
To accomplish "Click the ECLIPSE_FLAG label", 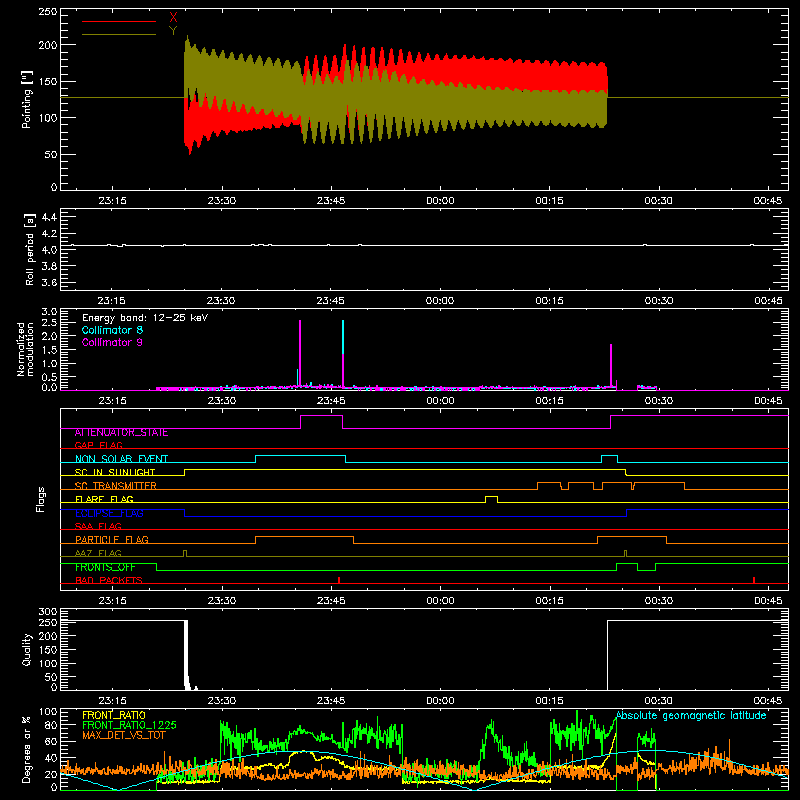I will point(109,513).
